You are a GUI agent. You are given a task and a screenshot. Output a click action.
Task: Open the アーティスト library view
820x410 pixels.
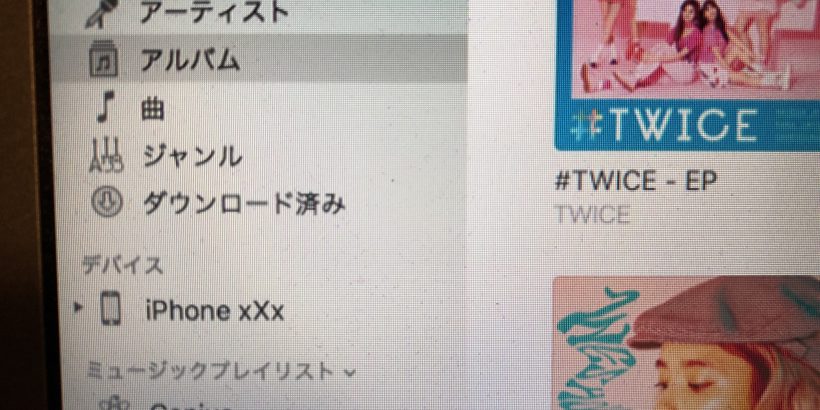click(x=214, y=12)
